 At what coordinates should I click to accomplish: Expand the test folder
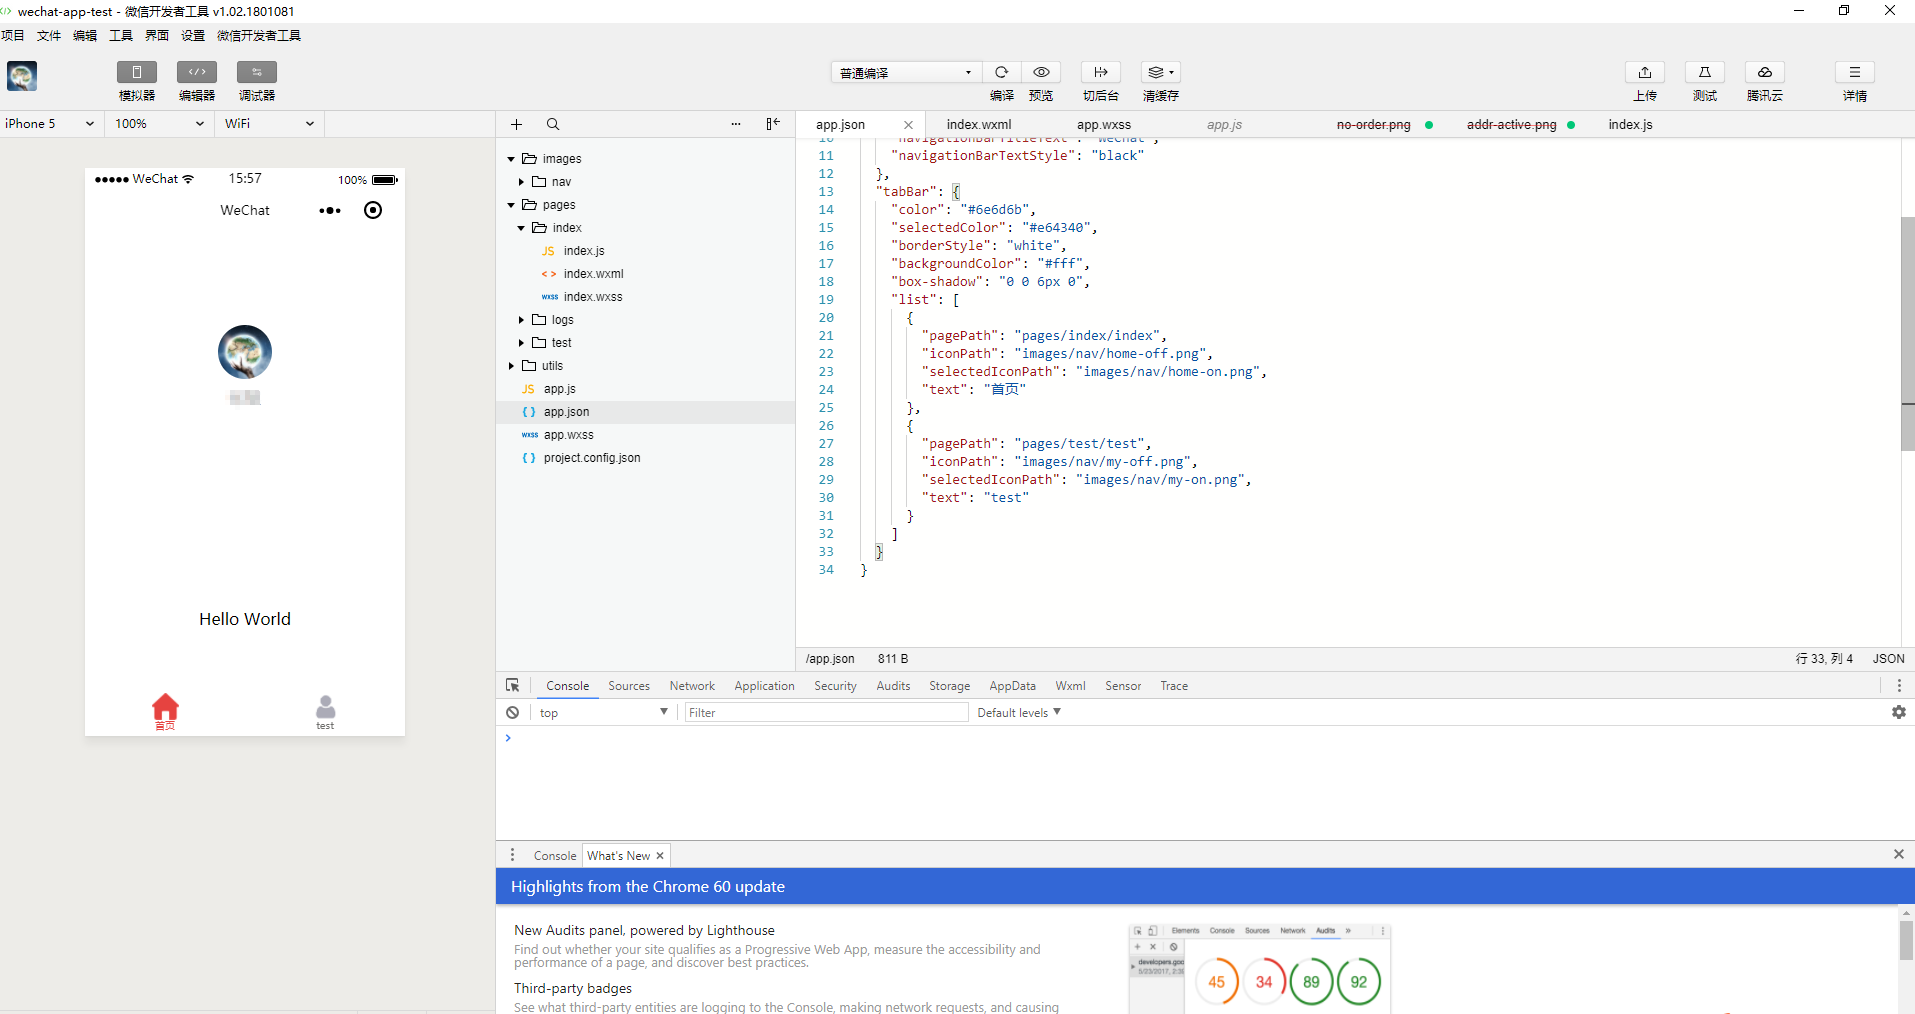click(521, 343)
